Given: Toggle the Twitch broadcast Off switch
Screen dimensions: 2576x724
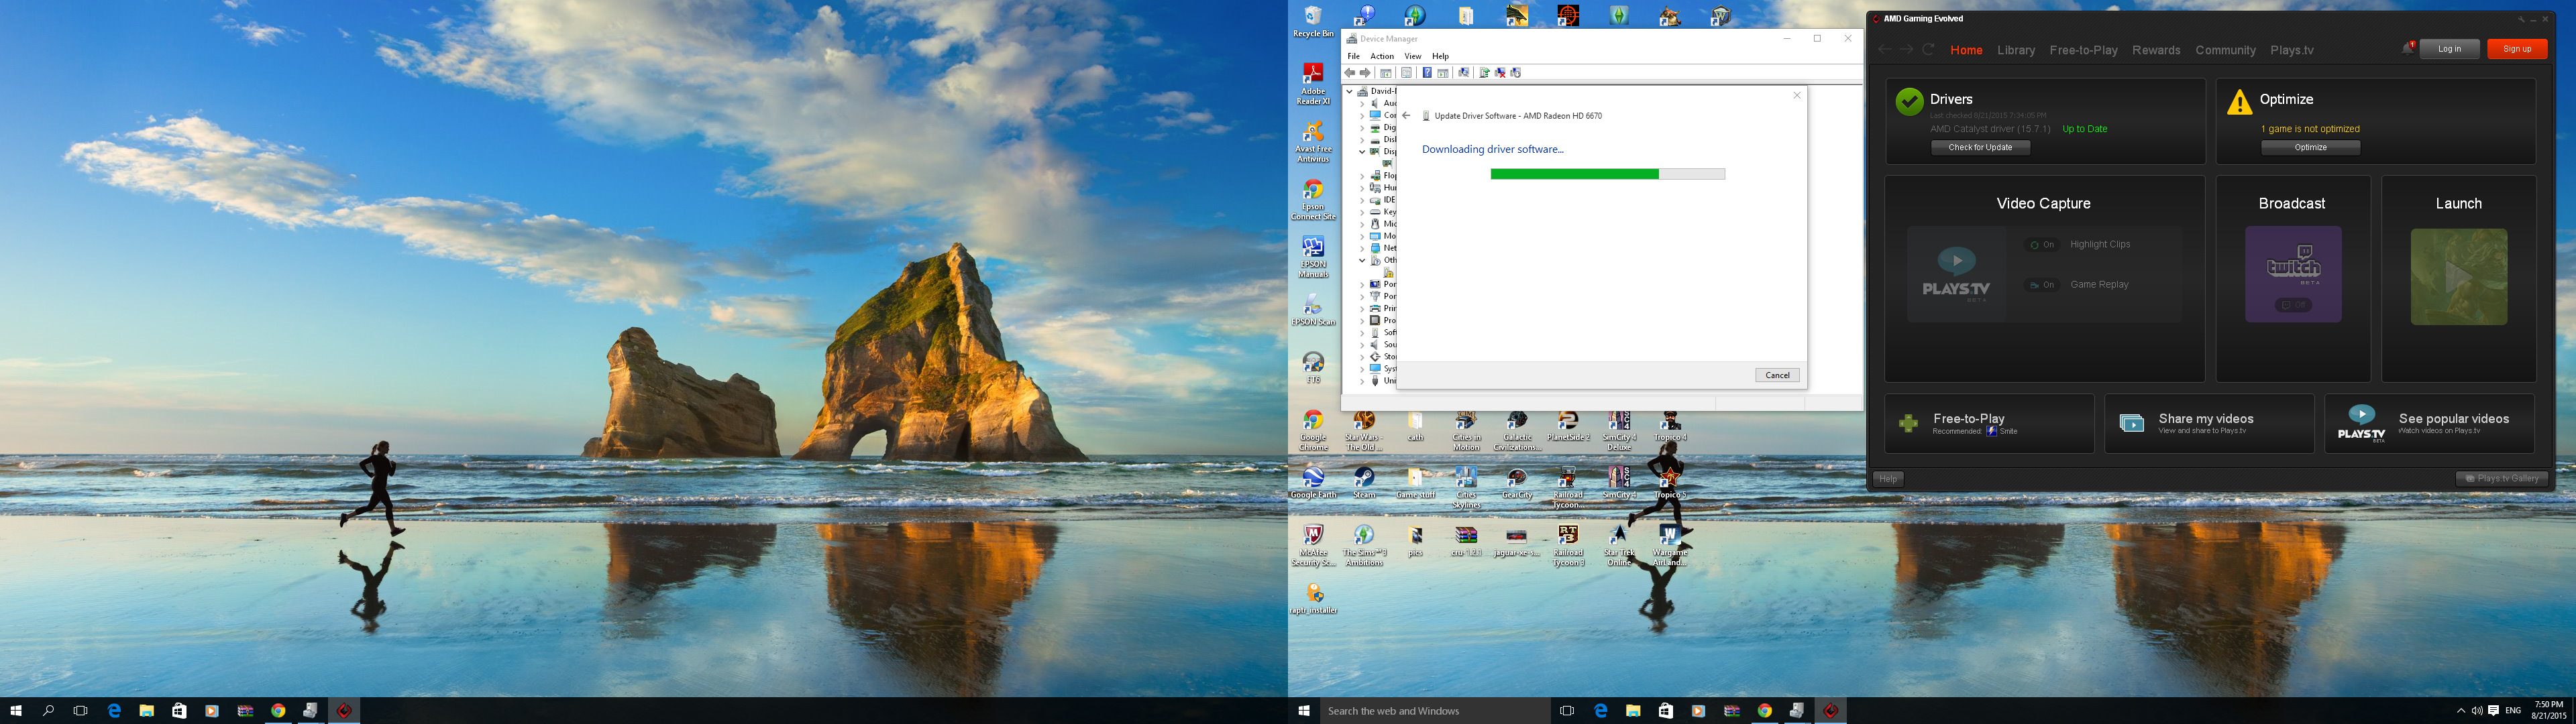Looking at the screenshot, I should pyautogui.click(x=2293, y=304).
